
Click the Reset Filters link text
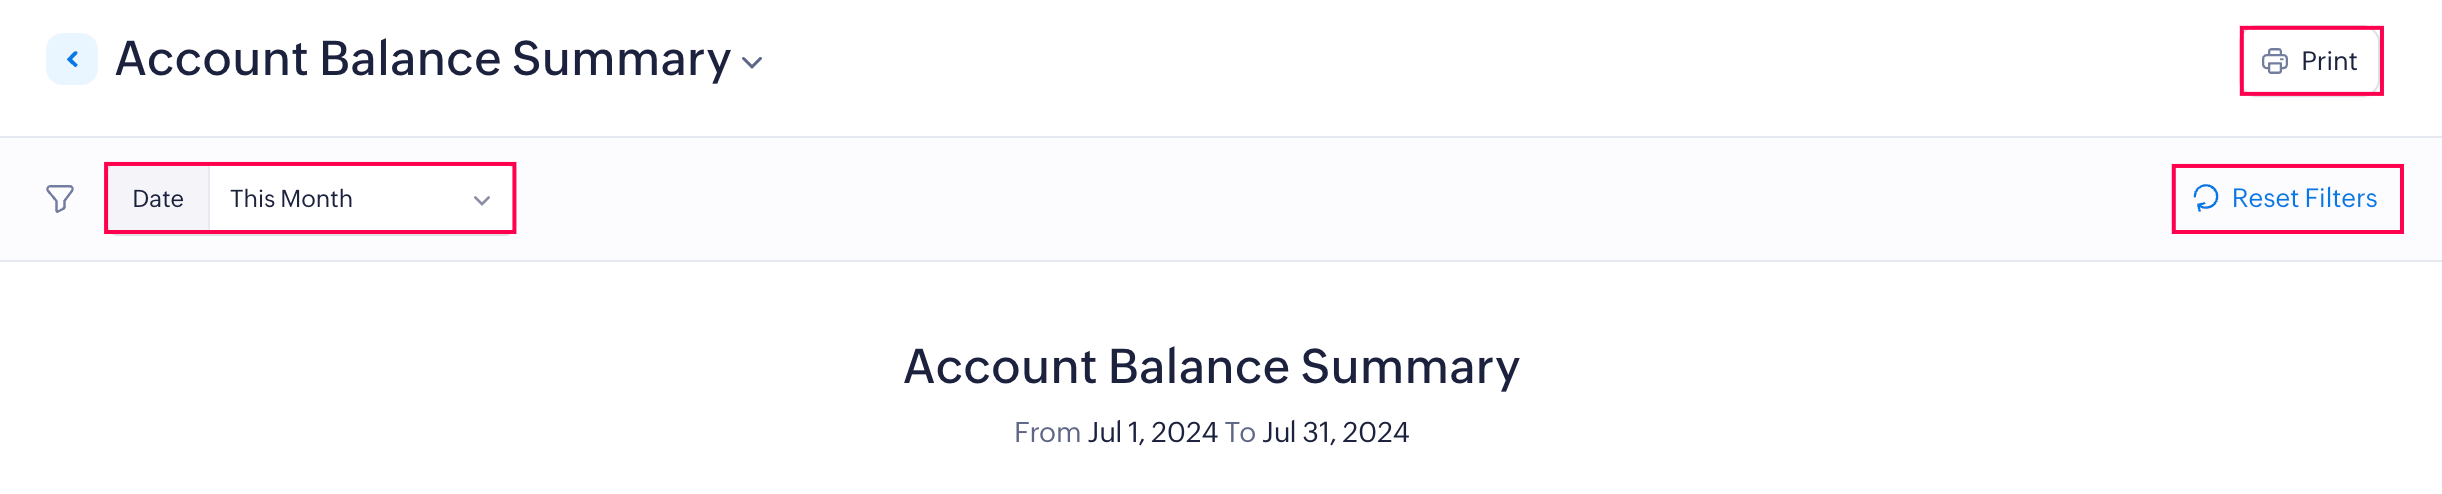[x=2304, y=198]
